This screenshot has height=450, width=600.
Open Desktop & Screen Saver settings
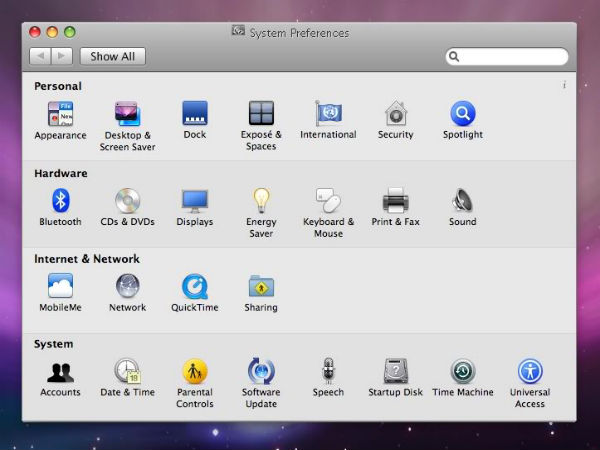pyautogui.click(x=127, y=114)
